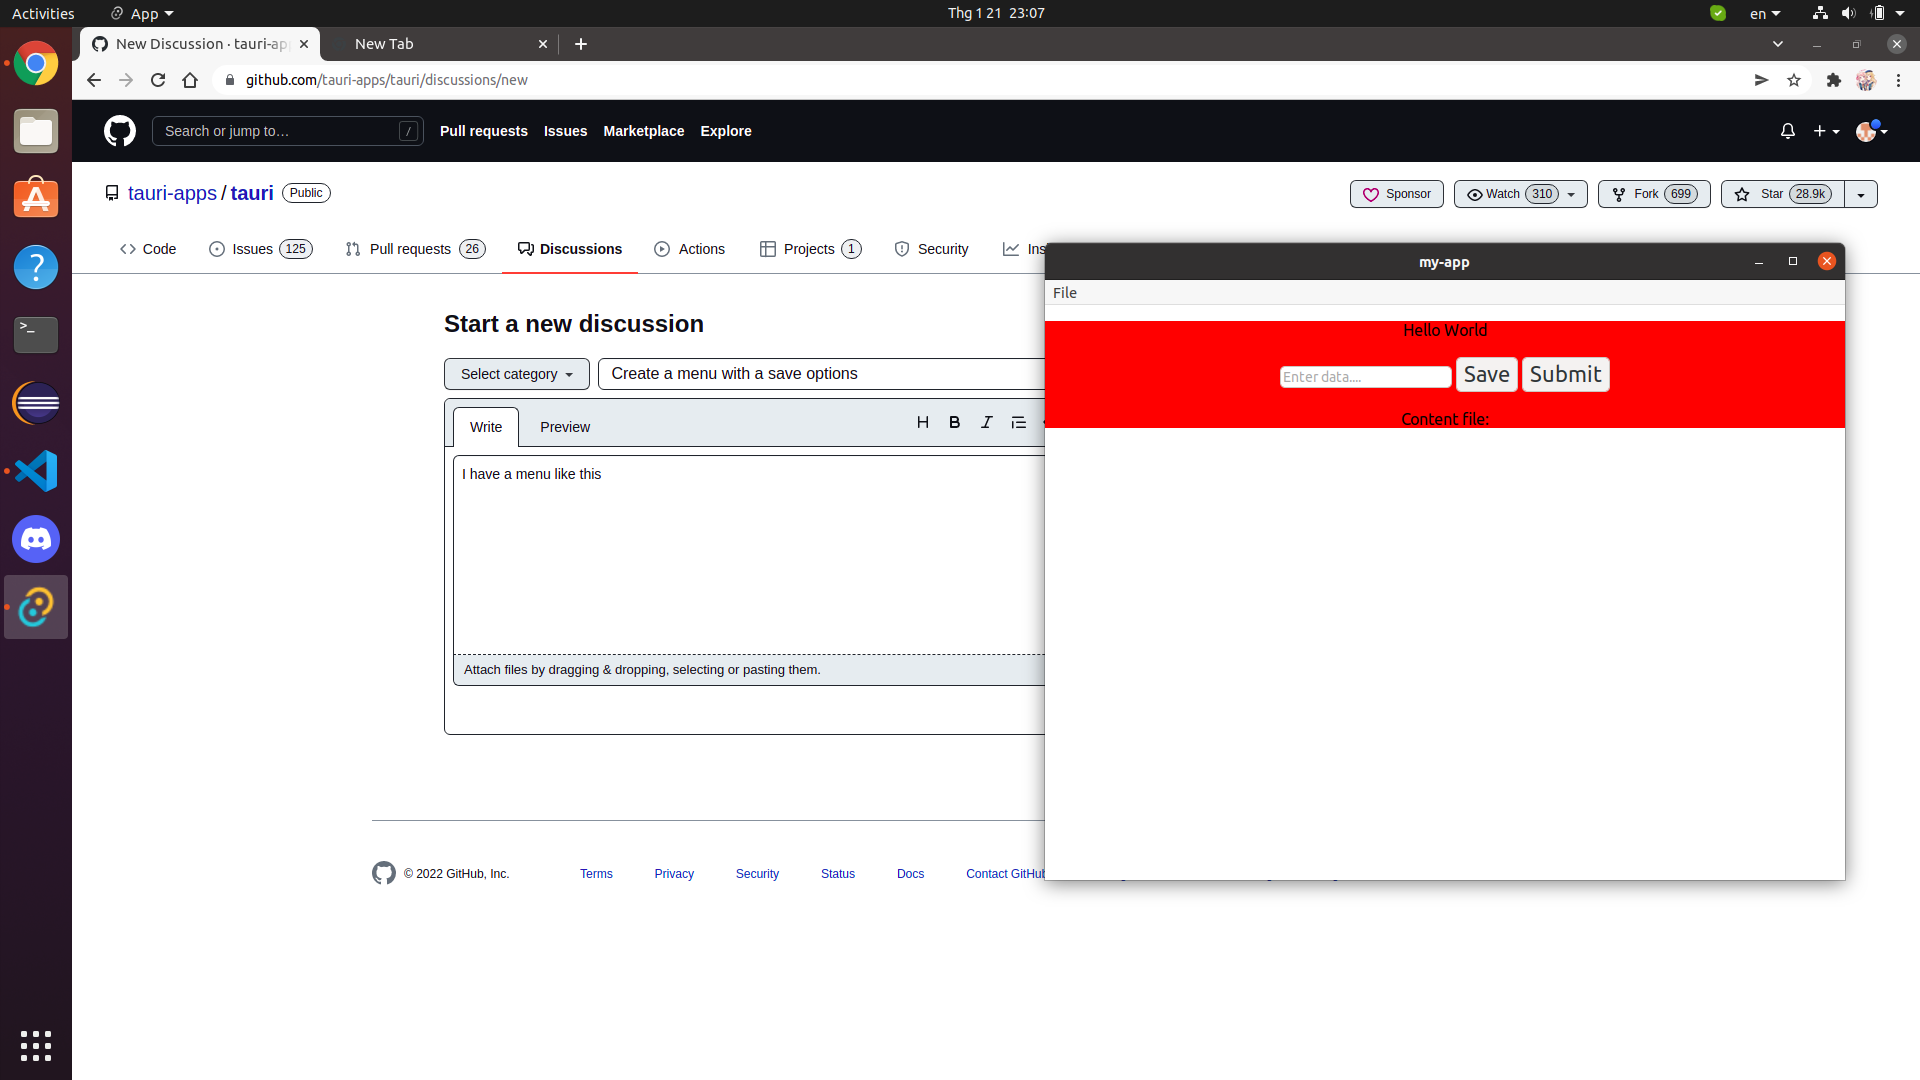Fork the tauri repository

1654,194
